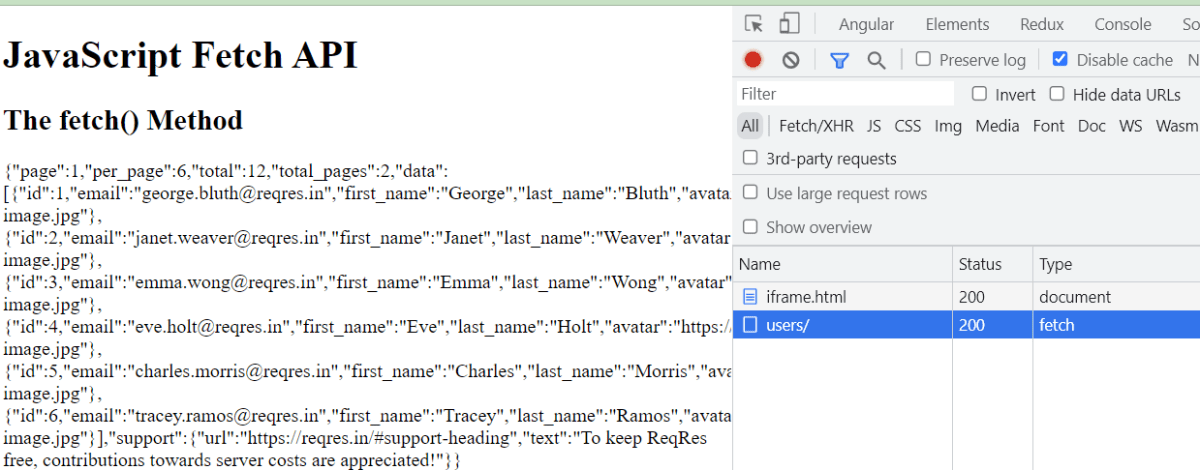Viewport: 1200px width, 470px height.
Task: Click The fetch() Method subheading
Action: 123,121
